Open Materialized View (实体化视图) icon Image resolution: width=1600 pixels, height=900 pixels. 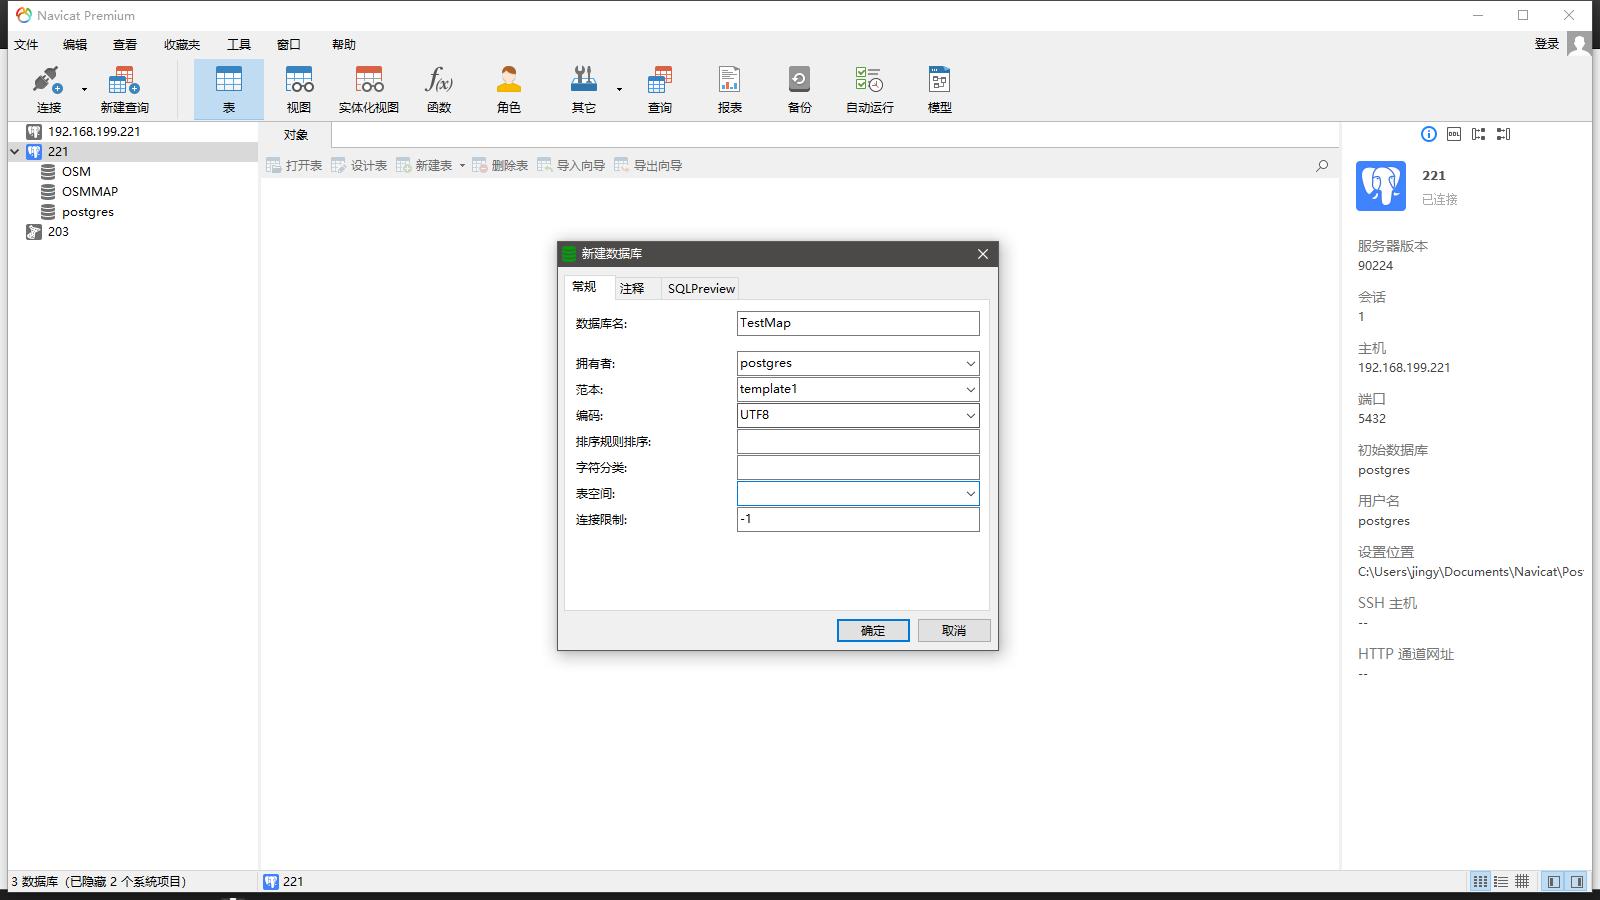click(369, 89)
